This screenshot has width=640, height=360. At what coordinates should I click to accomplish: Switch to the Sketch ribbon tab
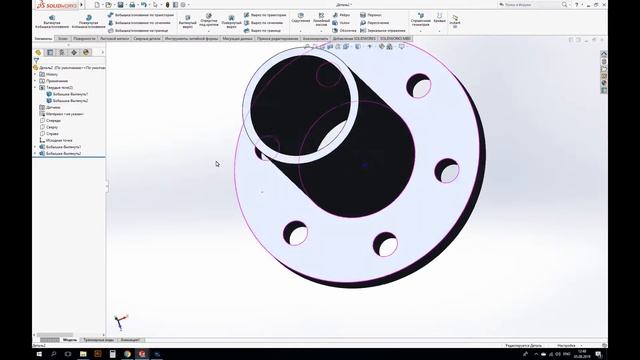click(63, 39)
